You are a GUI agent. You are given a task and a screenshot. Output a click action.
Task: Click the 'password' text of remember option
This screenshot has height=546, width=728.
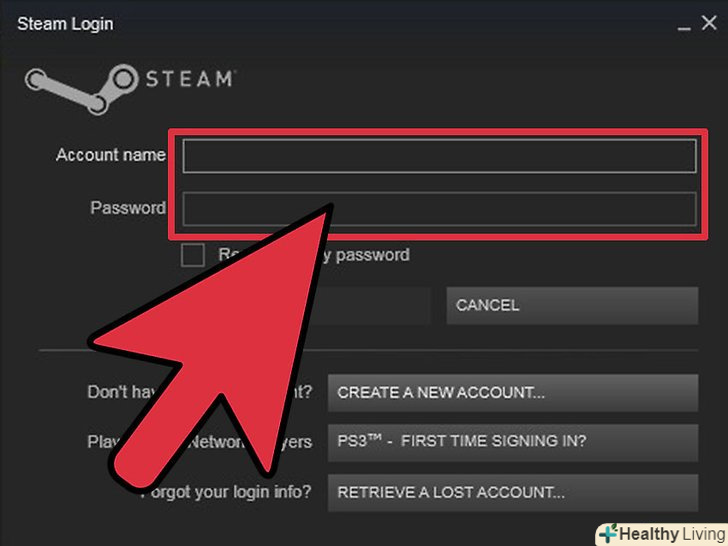[x=372, y=255]
